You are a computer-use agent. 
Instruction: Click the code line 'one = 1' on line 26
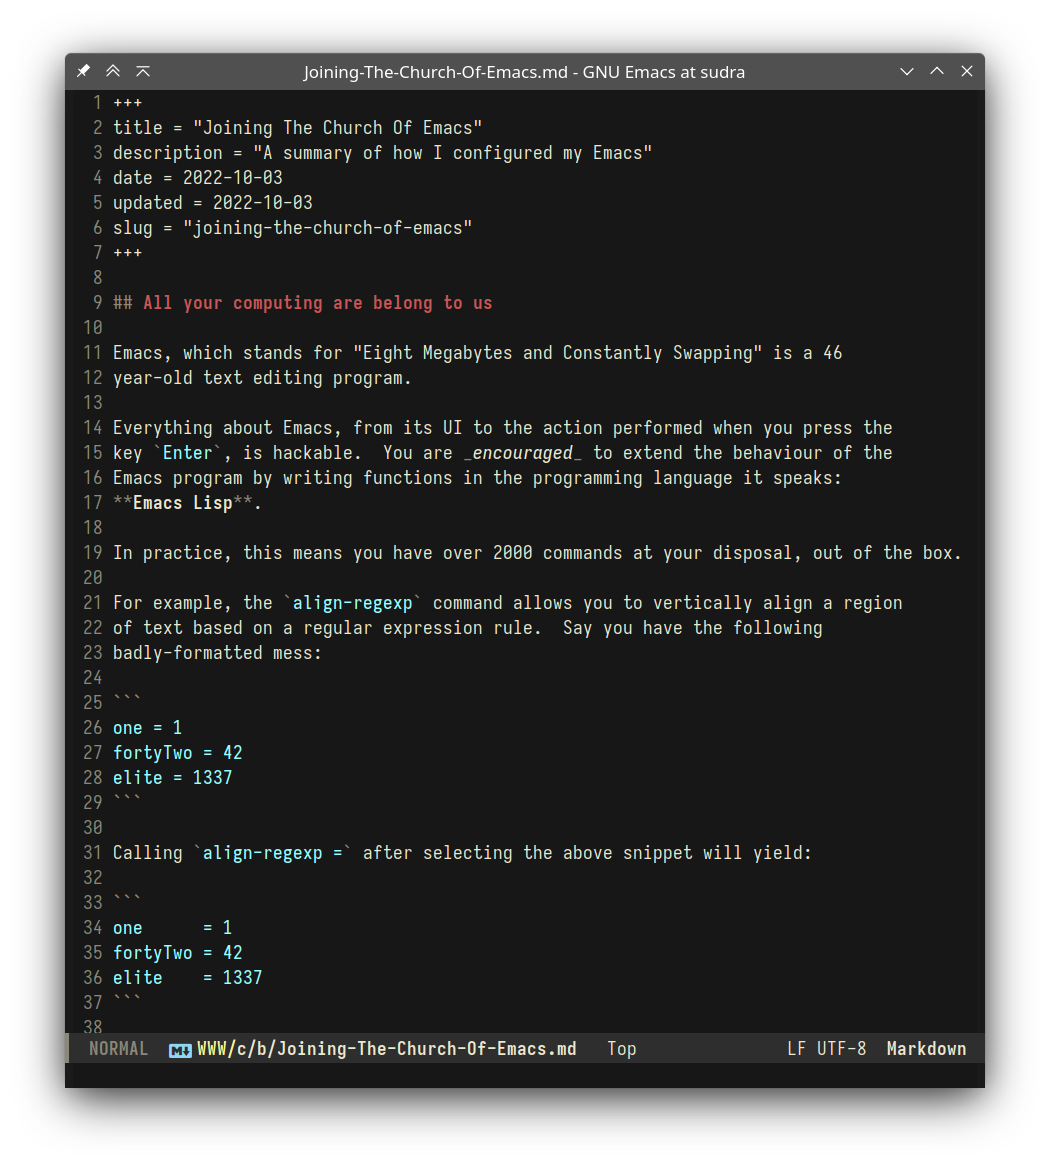147,728
